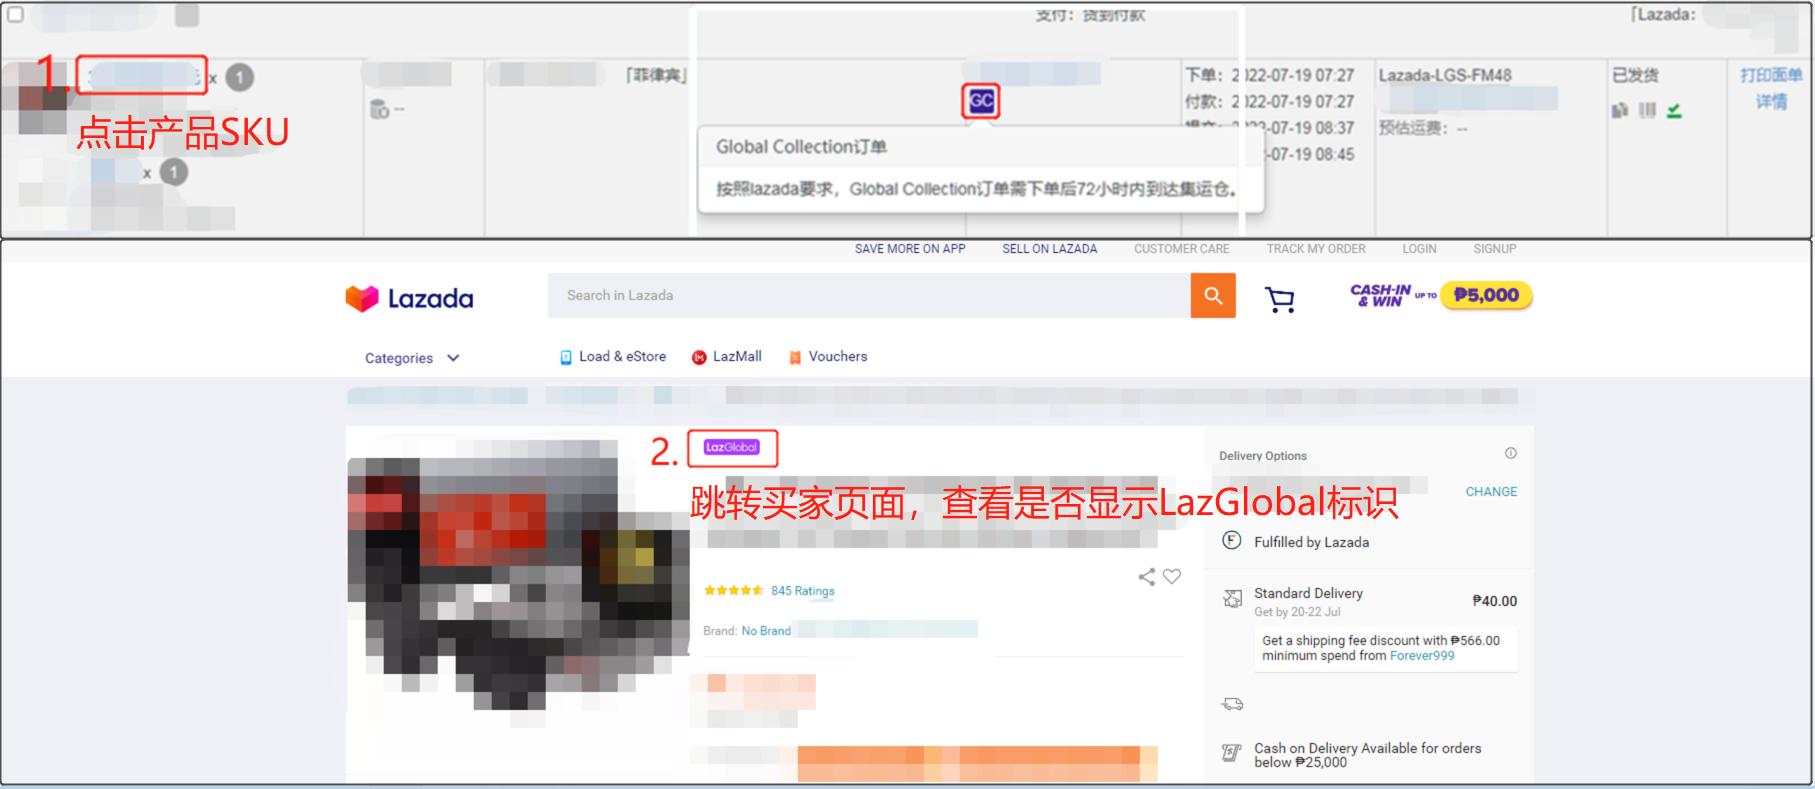Open the Vouchers link
This screenshot has width=1815, height=789.
coord(838,357)
